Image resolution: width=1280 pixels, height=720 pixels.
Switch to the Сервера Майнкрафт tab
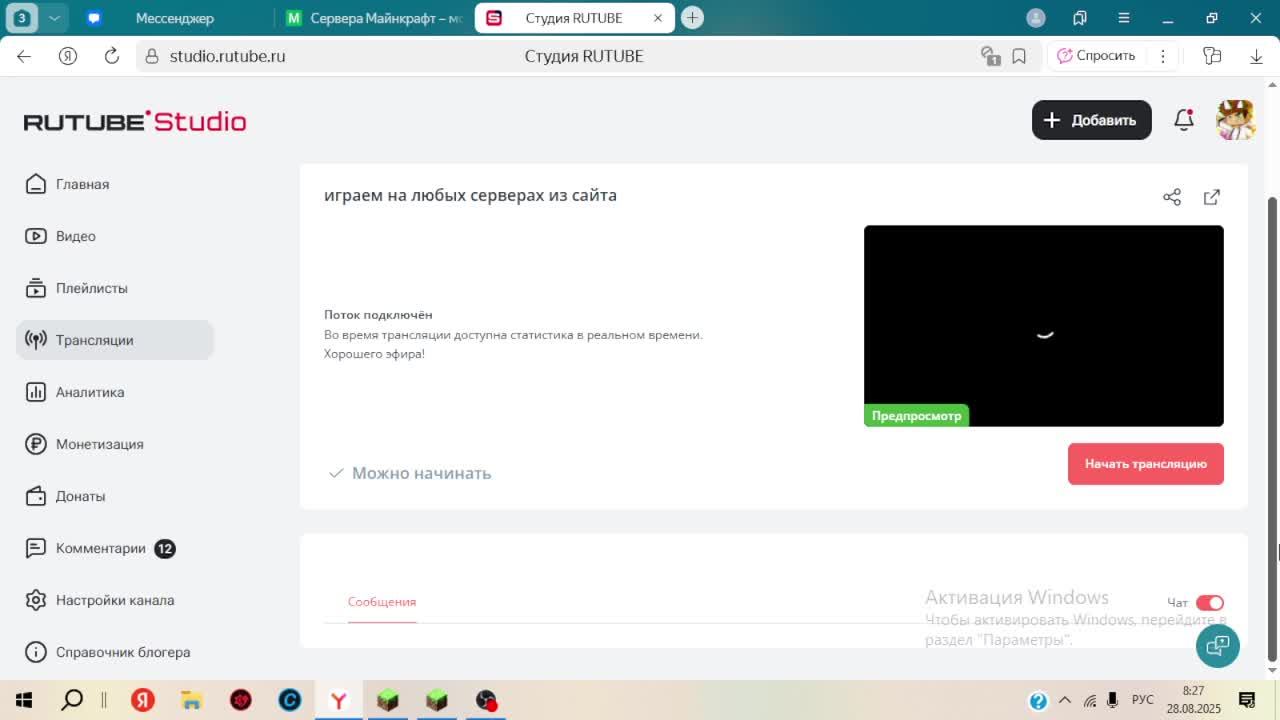point(373,18)
